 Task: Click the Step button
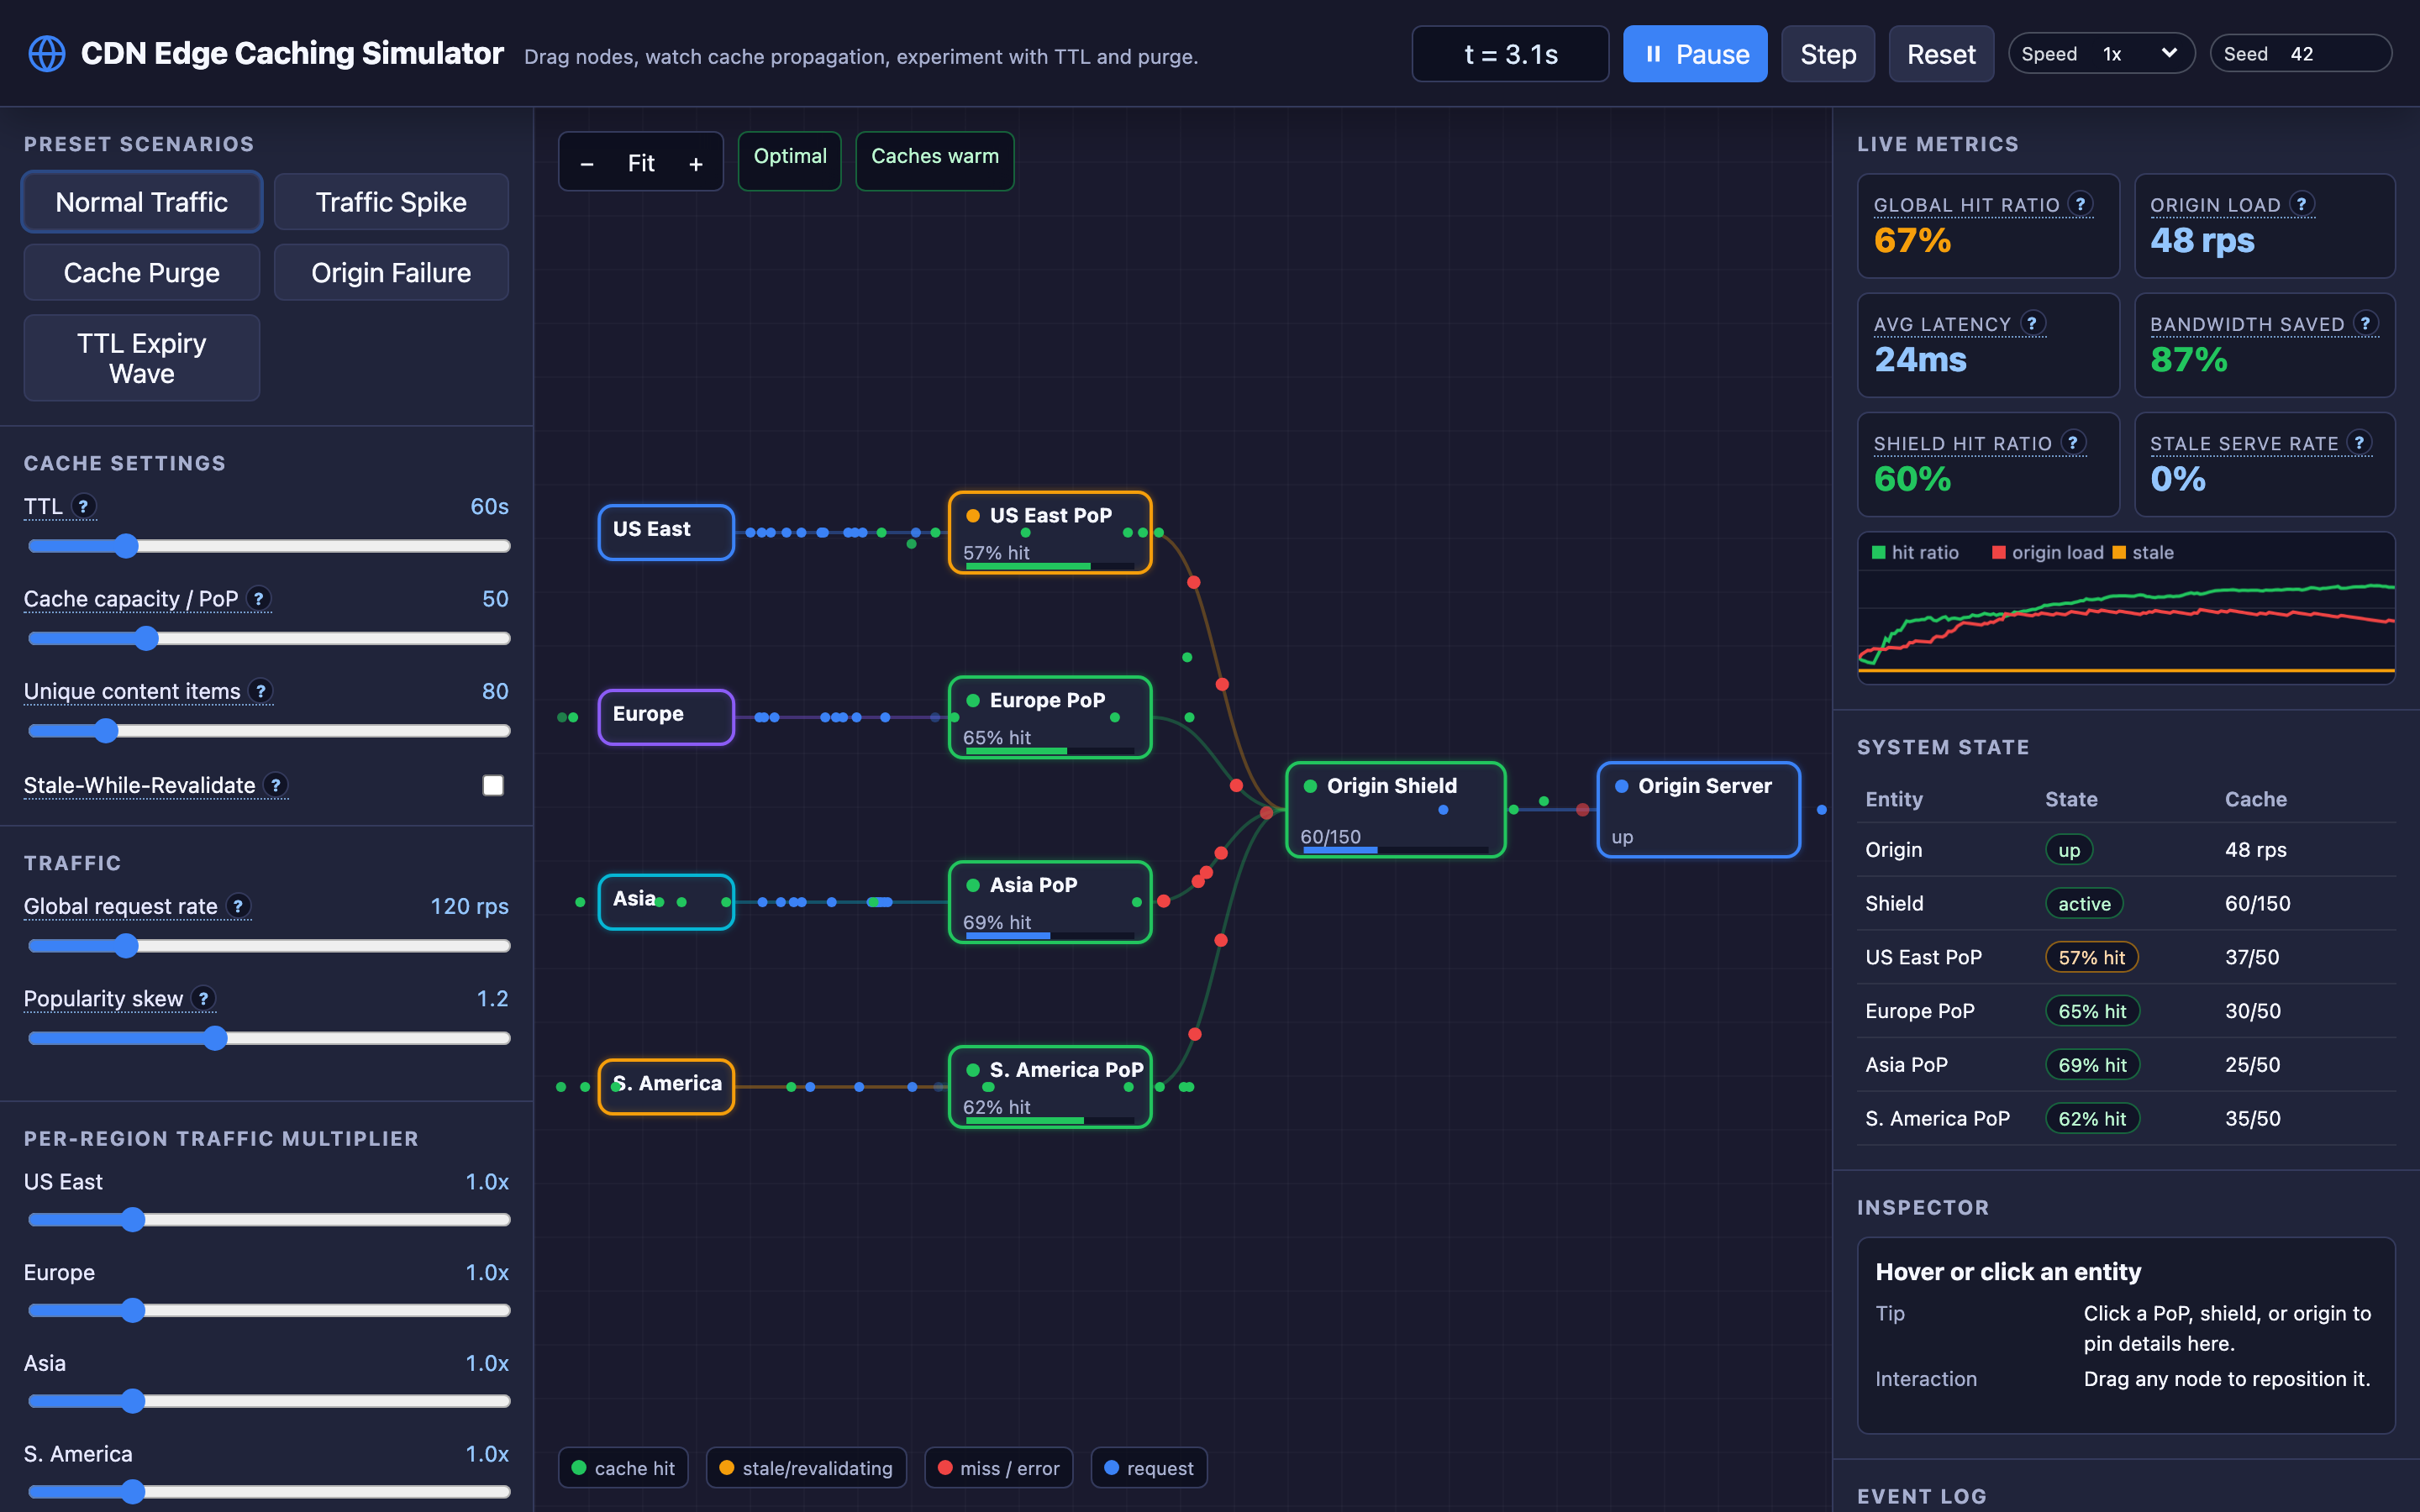[x=1827, y=54]
